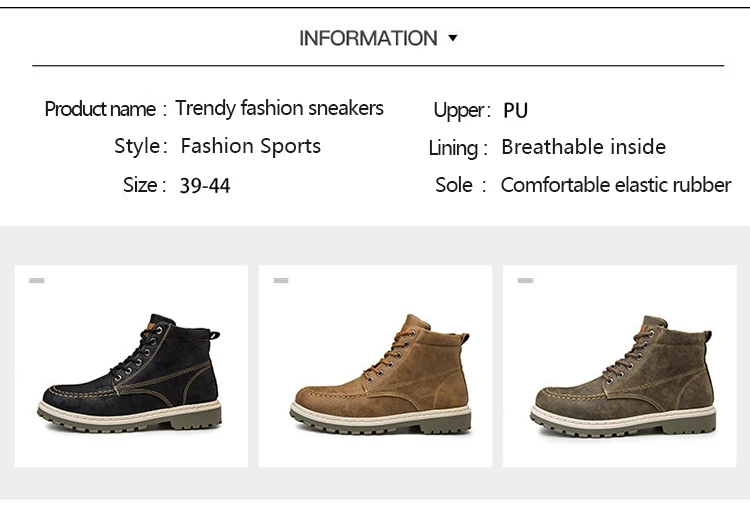Click the "Upper" label
Screen dimensions: 750x506
tap(458, 110)
